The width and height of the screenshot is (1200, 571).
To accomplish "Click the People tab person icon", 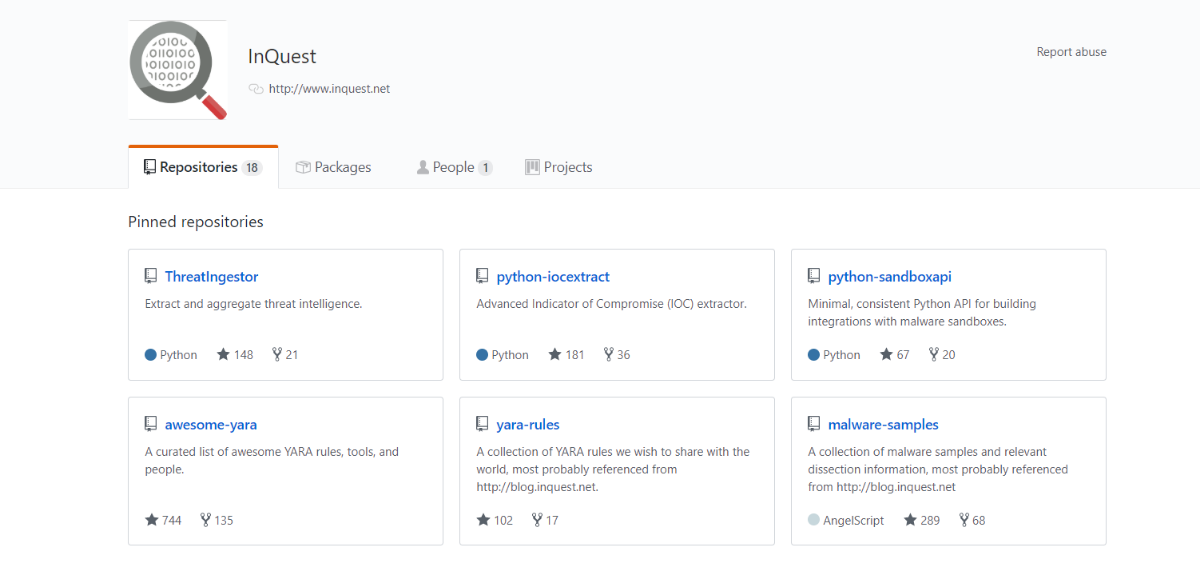I will (x=423, y=167).
